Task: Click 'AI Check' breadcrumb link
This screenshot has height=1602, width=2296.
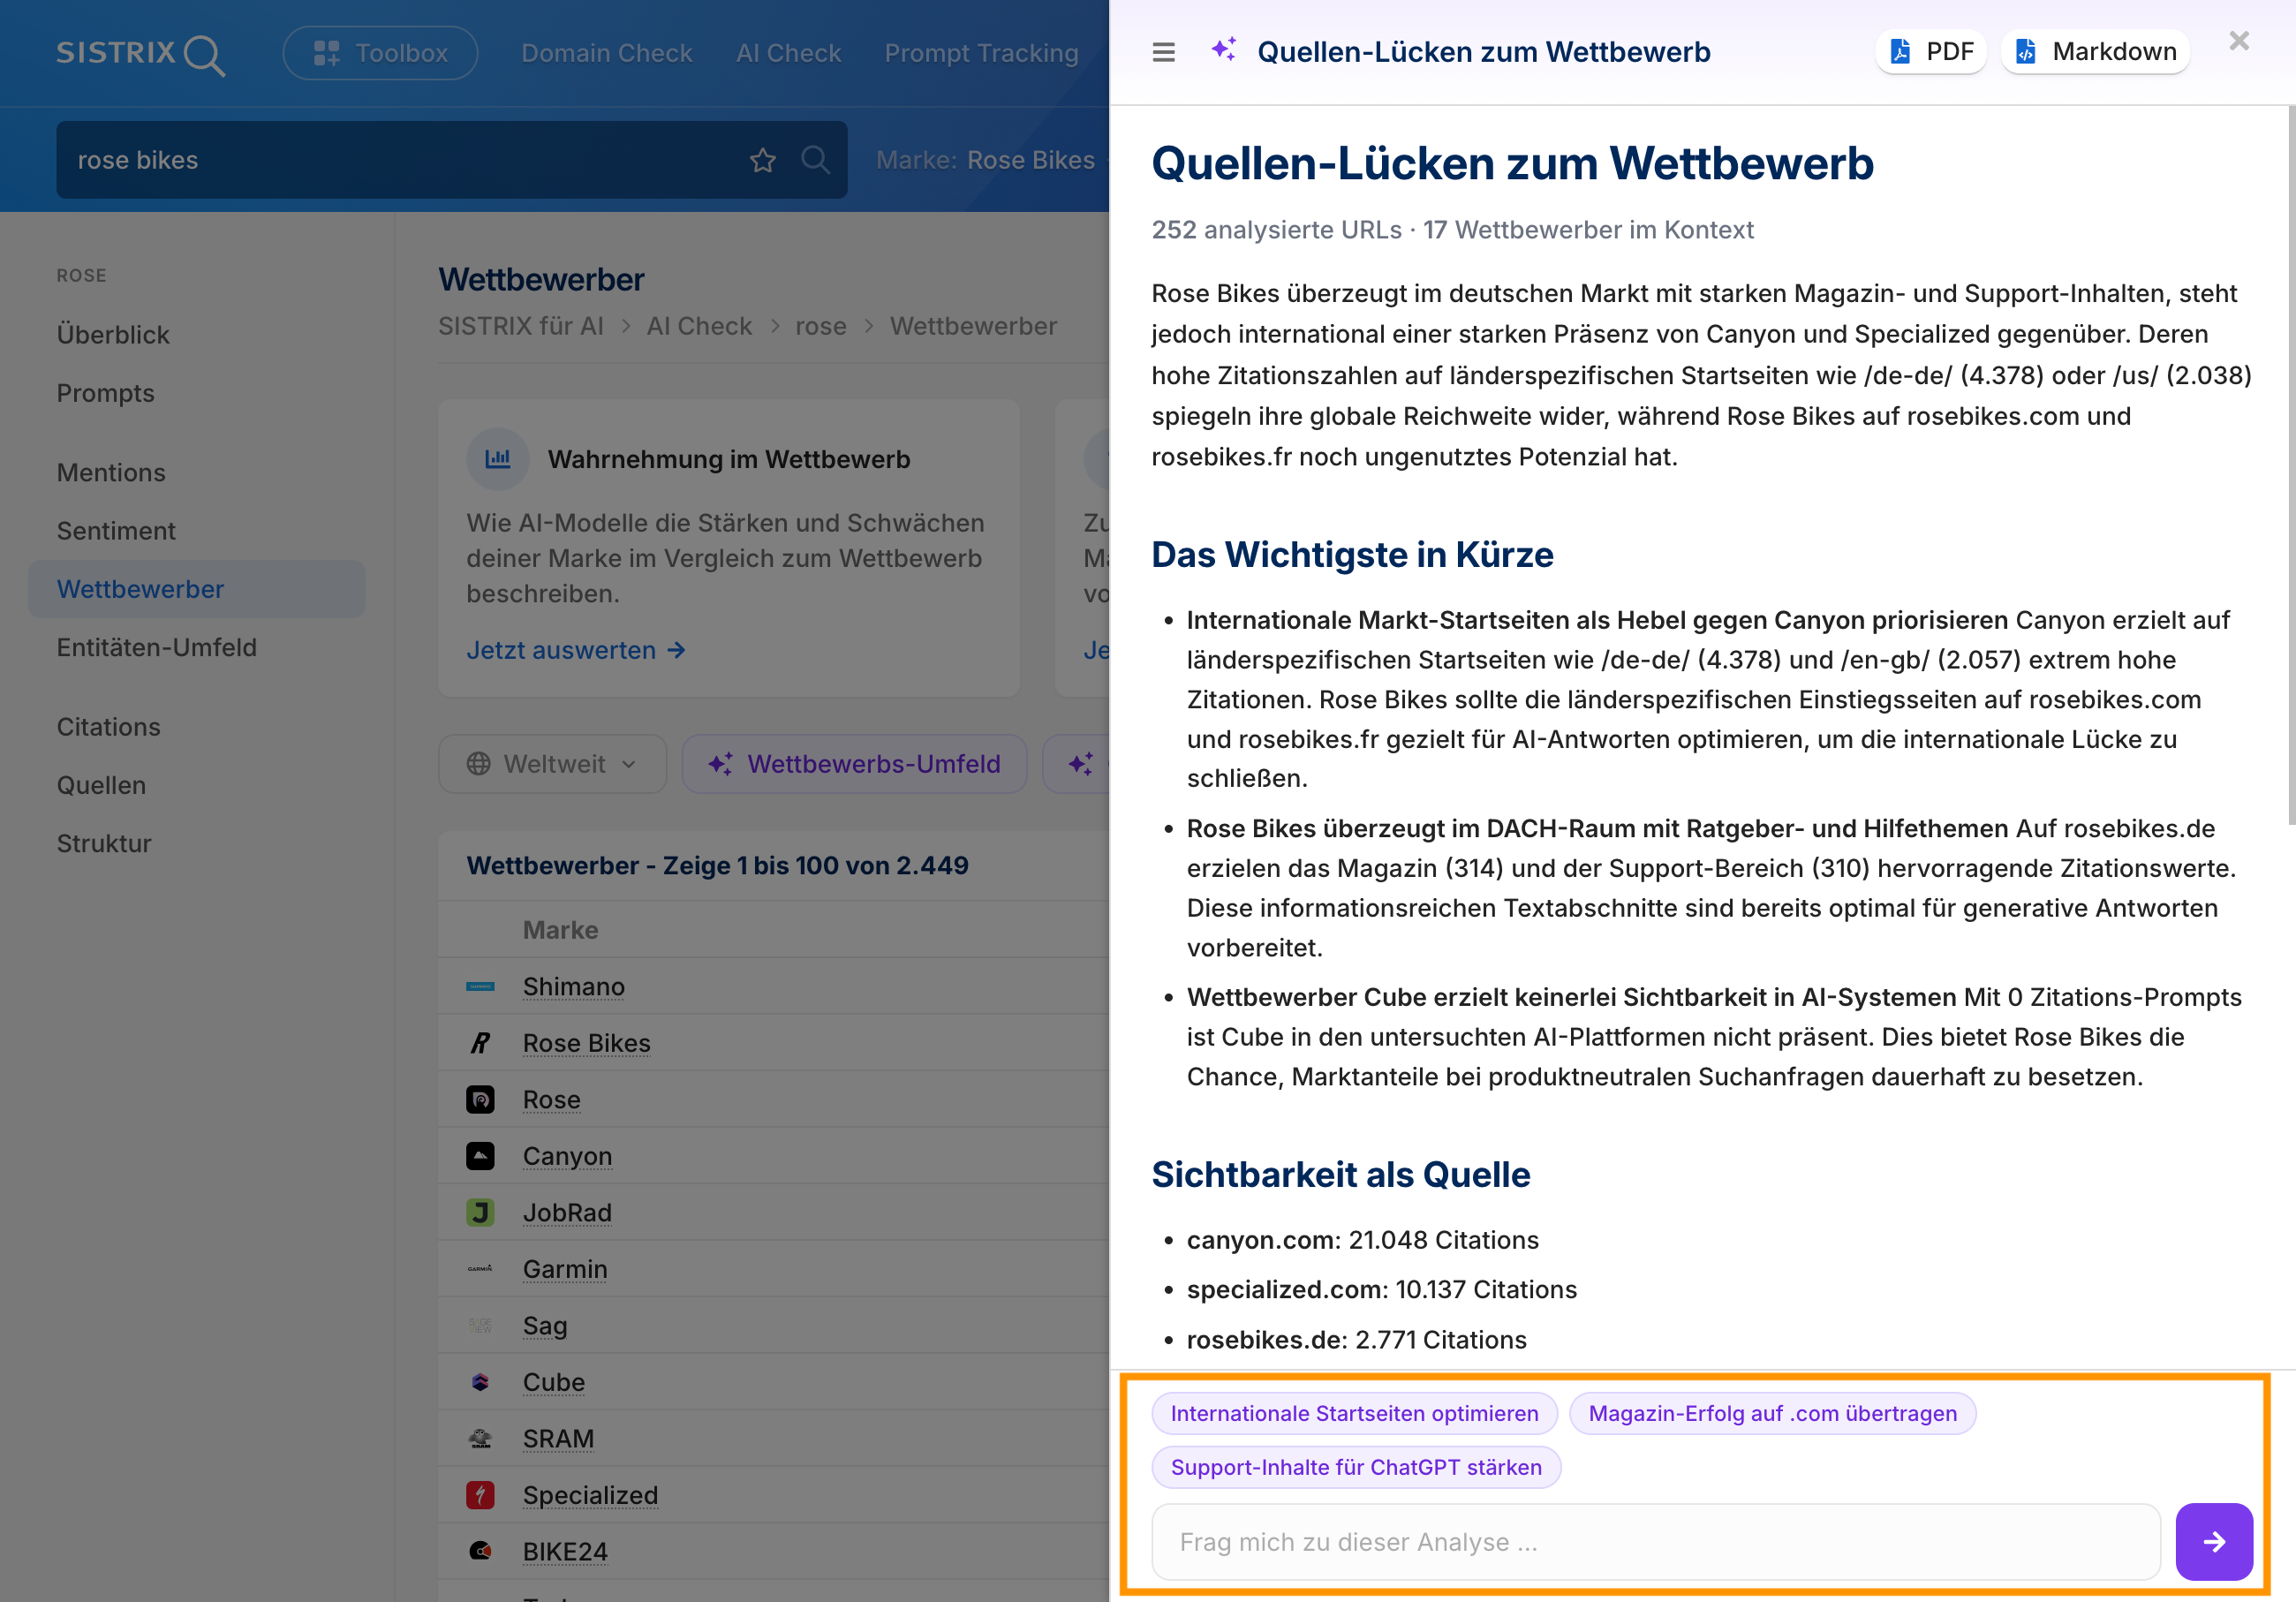Action: click(699, 326)
